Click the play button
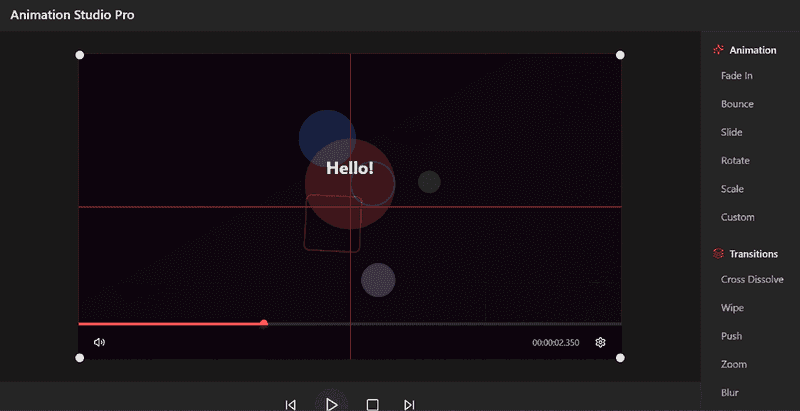Screen dimensions: 800x411 coord(332,405)
